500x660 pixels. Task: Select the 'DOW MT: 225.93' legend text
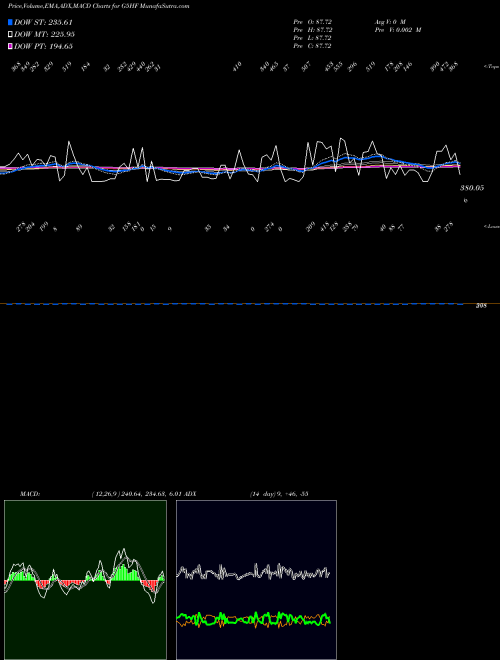[44, 34]
